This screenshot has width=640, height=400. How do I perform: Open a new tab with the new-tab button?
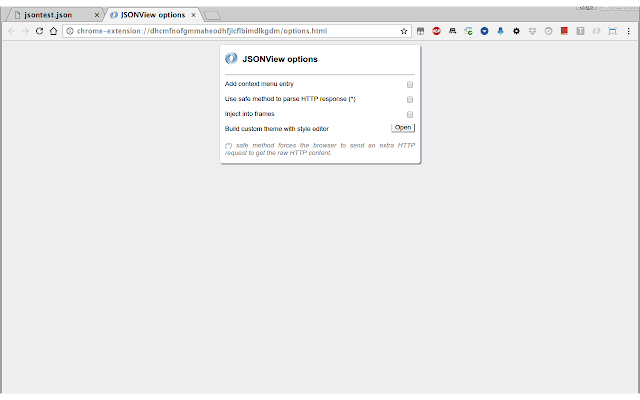(x=212, y=16)
